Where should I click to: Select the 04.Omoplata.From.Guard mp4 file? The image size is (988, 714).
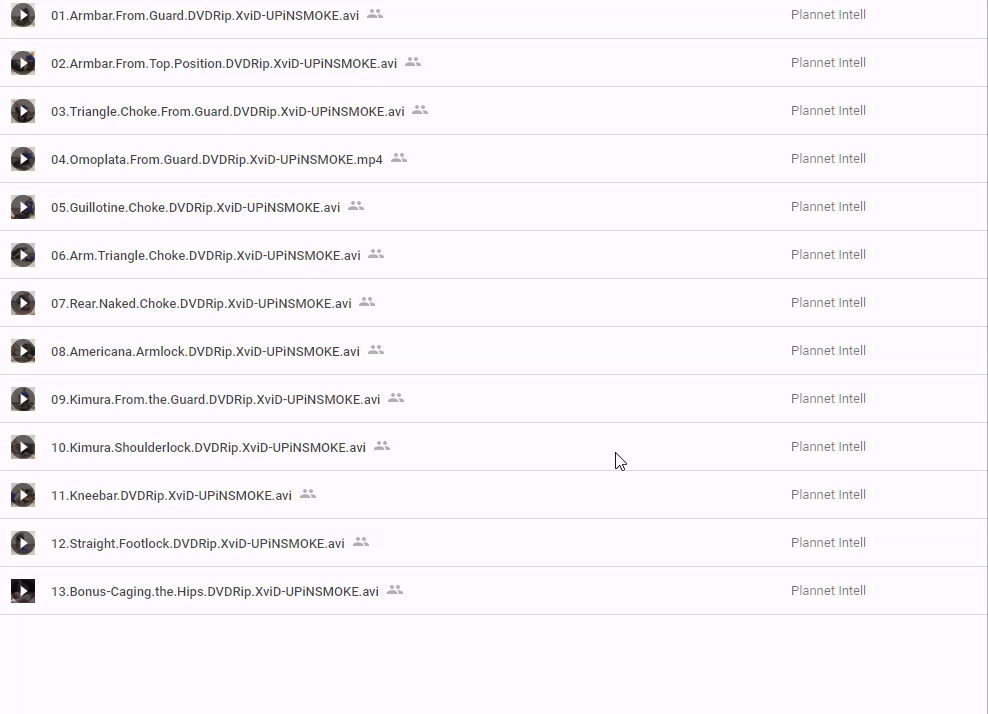click(216, 159)
